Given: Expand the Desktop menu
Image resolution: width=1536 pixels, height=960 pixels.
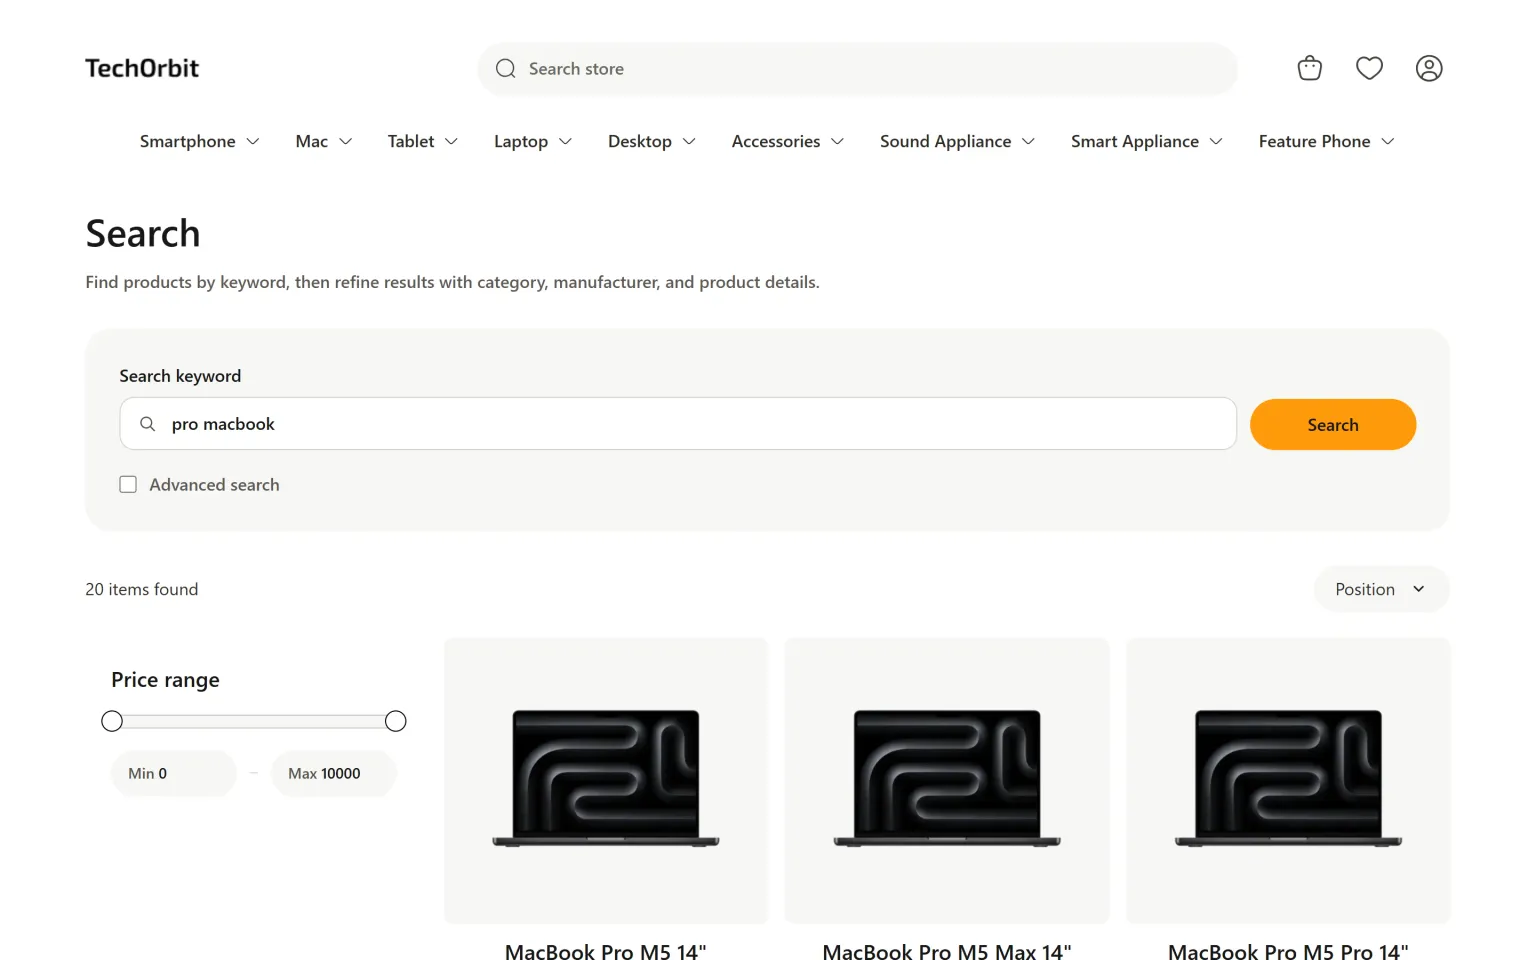Looking at the screenshot, I should (651, 141).
